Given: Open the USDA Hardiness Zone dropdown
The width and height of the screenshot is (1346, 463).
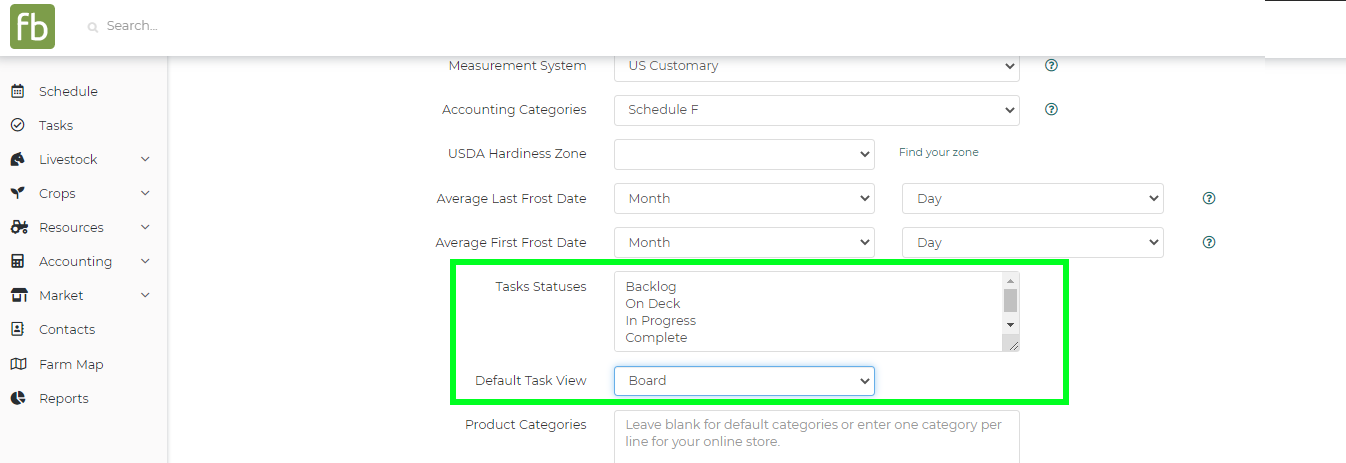Looking at the screenshot, I should click(x=744, y=154).
